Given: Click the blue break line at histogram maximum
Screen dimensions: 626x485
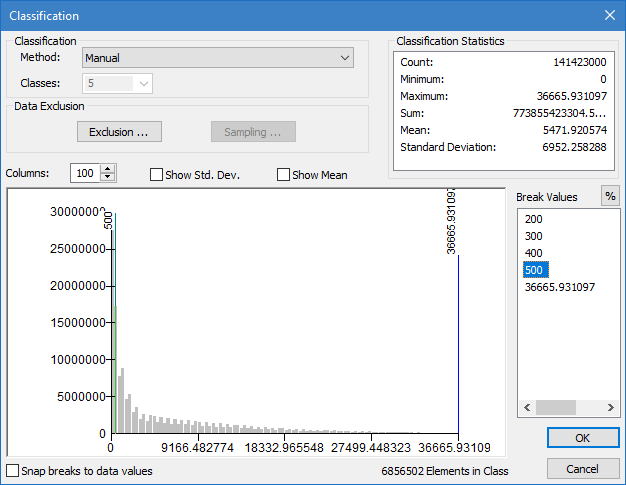Looking at the screenshot, I should (459, 340).
